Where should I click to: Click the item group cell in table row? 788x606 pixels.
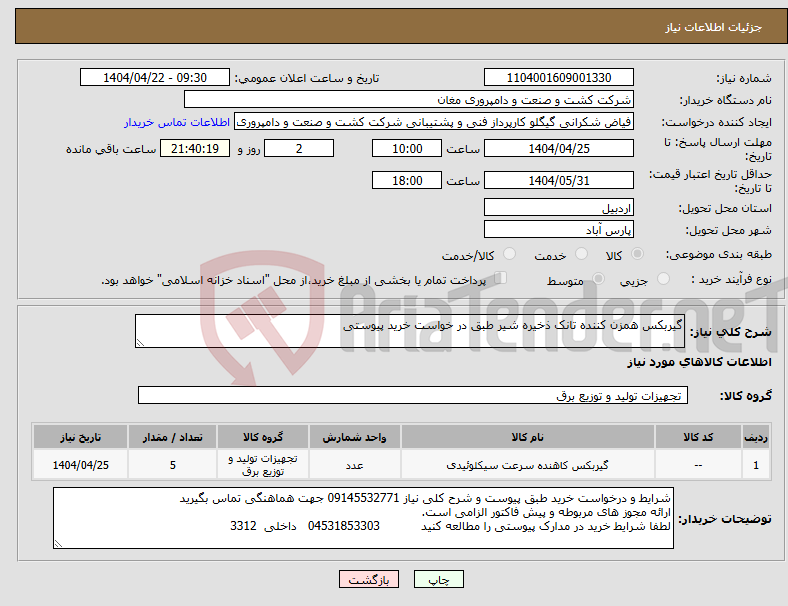point(263,465)
